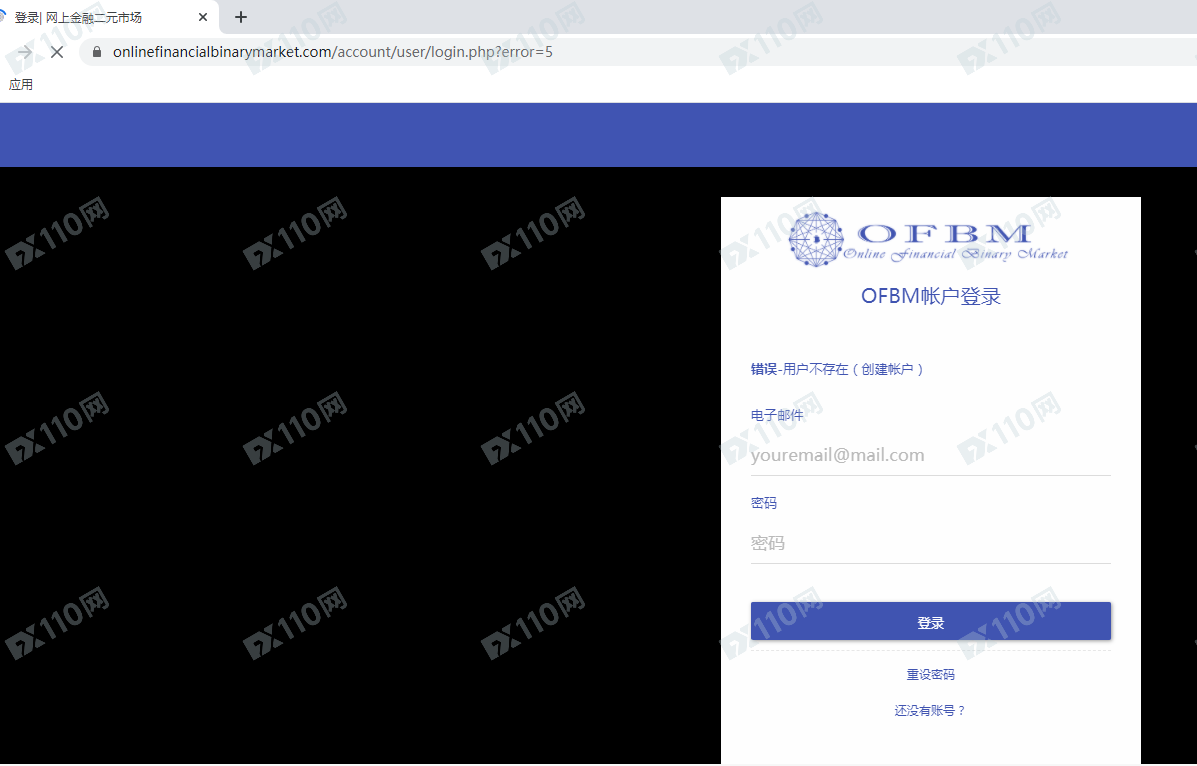Submit the blue 登录 button

point(931,622)
